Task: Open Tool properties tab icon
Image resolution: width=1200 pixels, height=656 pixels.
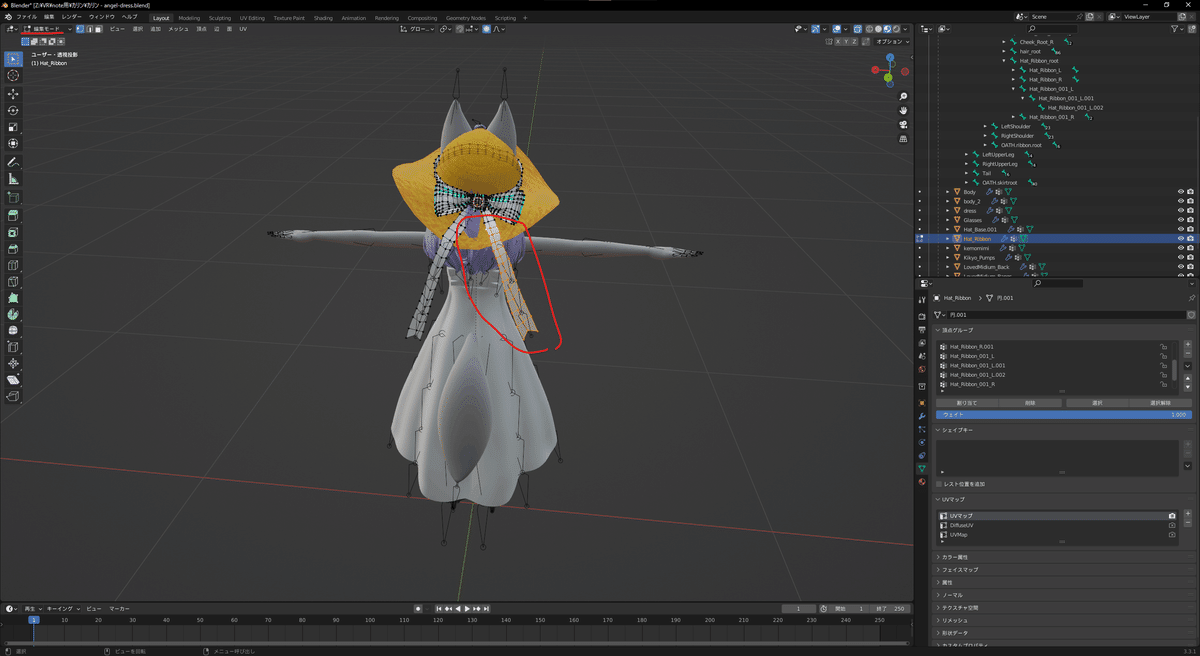Action: (922, 299)
